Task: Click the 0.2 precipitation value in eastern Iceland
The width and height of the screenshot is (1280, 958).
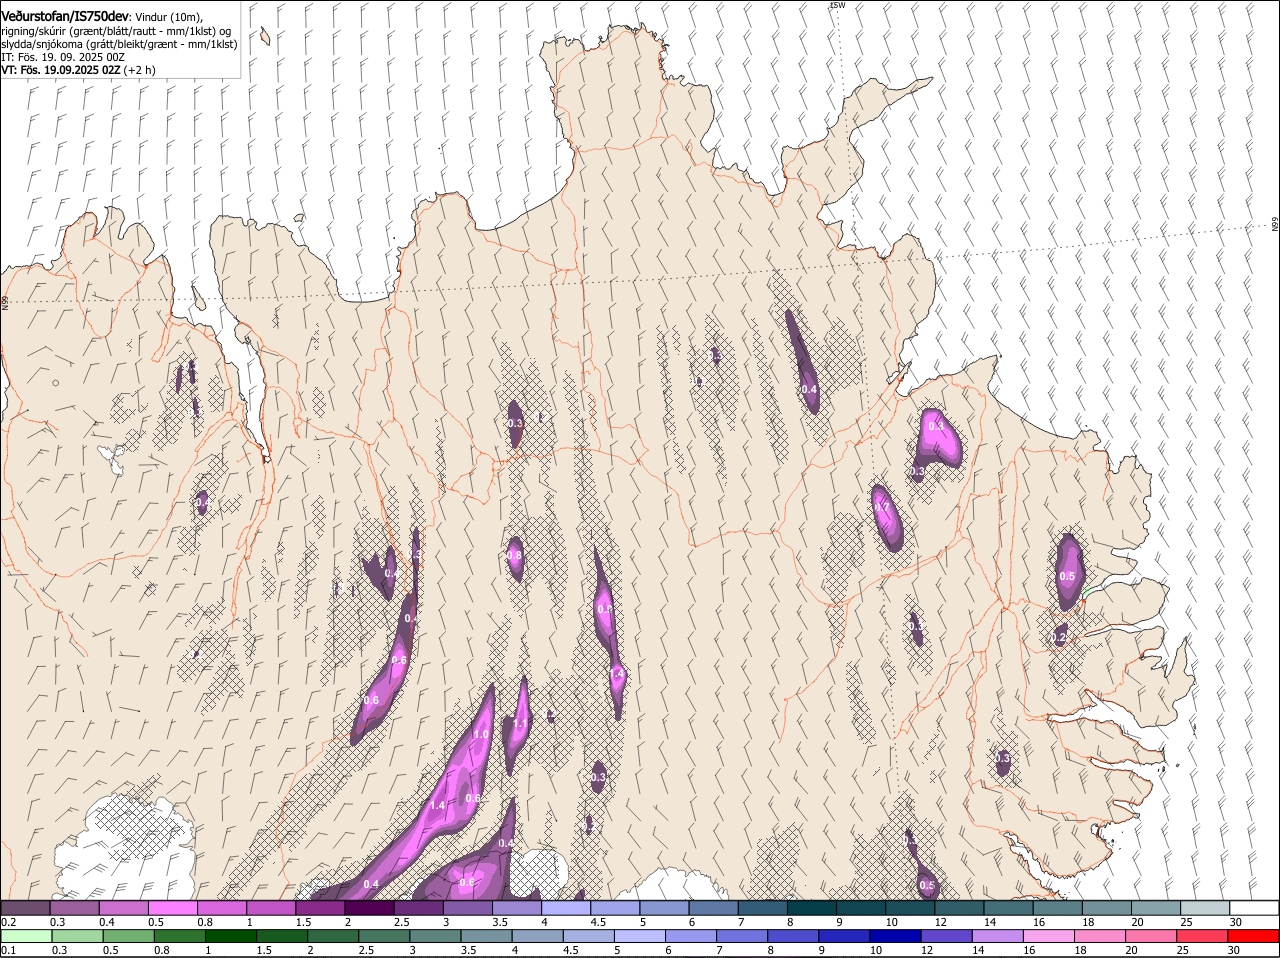Action: [x=1059, y=638]
